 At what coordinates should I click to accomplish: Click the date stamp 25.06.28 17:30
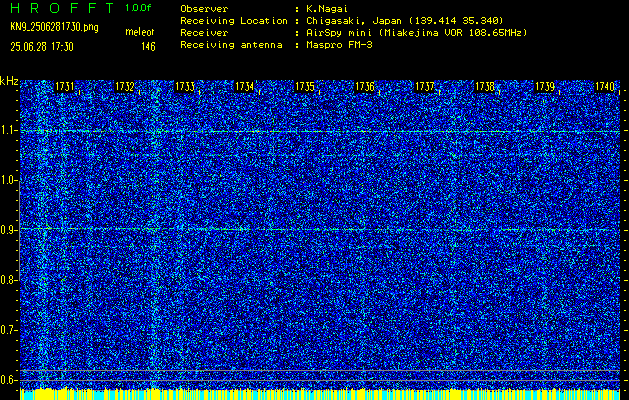tap(42, 47)
